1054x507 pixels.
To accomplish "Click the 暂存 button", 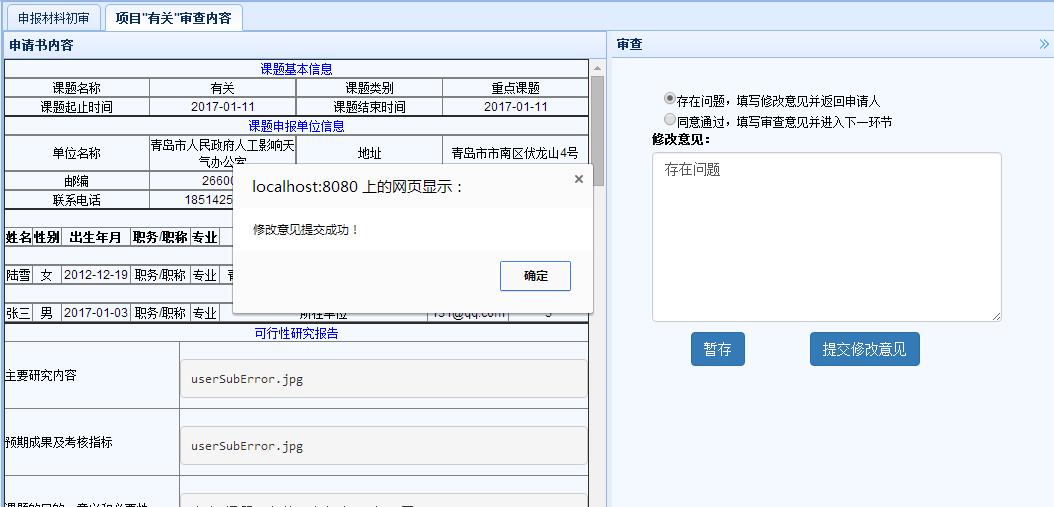I will [x=717, y=349].
